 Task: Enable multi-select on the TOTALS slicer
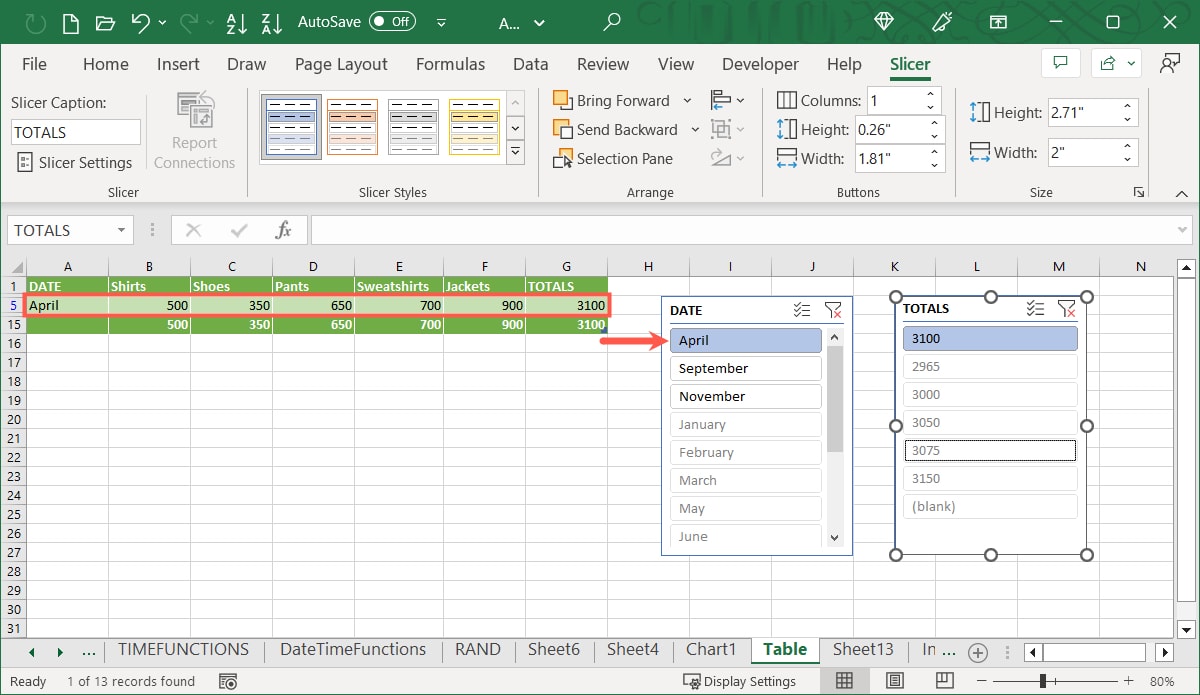click(x=1034, y=308)
